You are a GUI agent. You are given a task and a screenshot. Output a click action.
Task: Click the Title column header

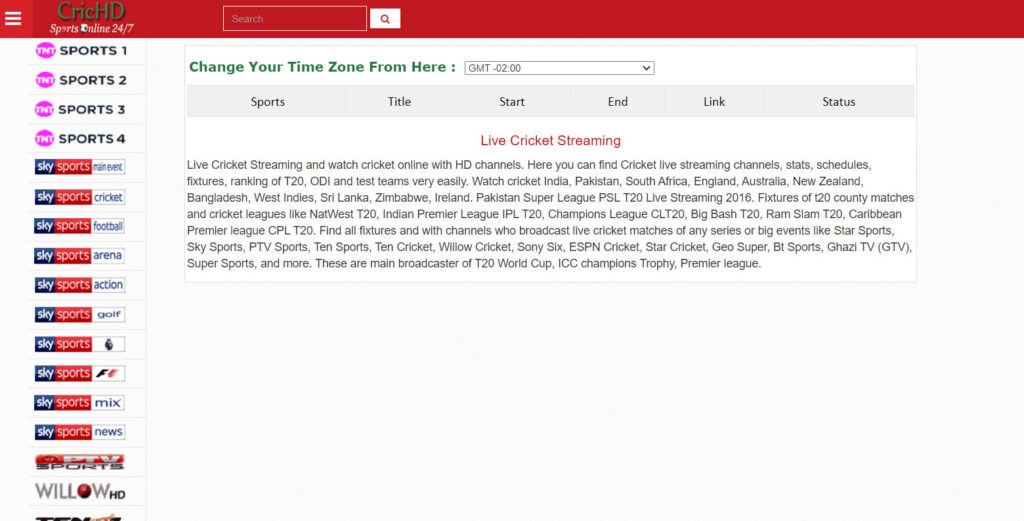[399, 101]
